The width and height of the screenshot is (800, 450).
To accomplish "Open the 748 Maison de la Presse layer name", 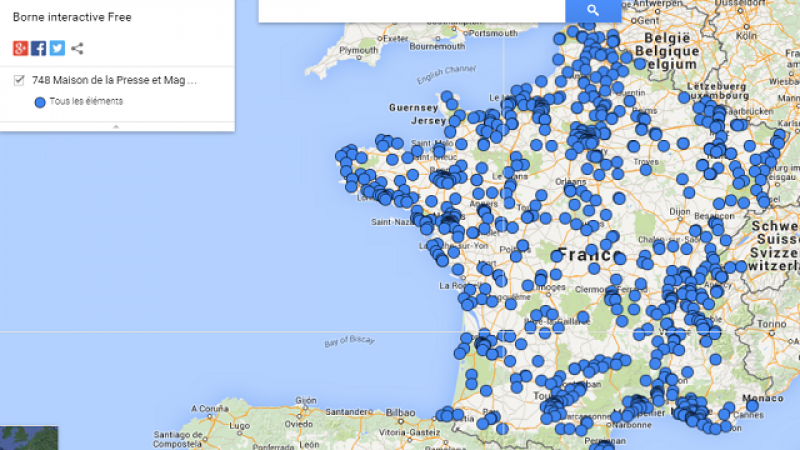I will pyautogui.click(x=114, y=80).
